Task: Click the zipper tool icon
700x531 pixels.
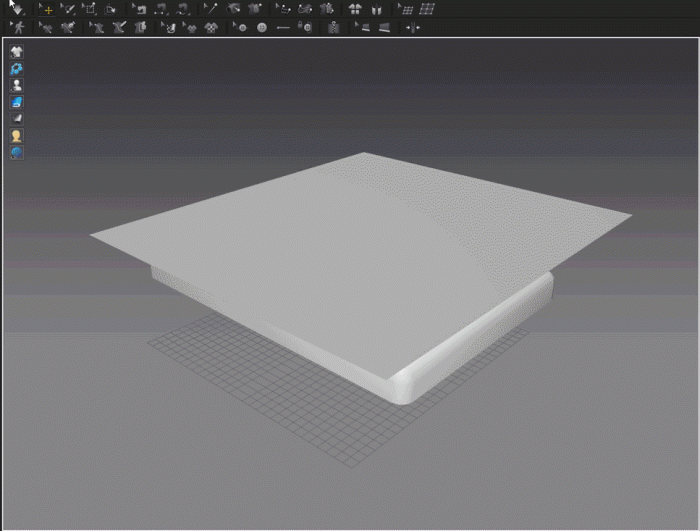Action: click(333, 28)
